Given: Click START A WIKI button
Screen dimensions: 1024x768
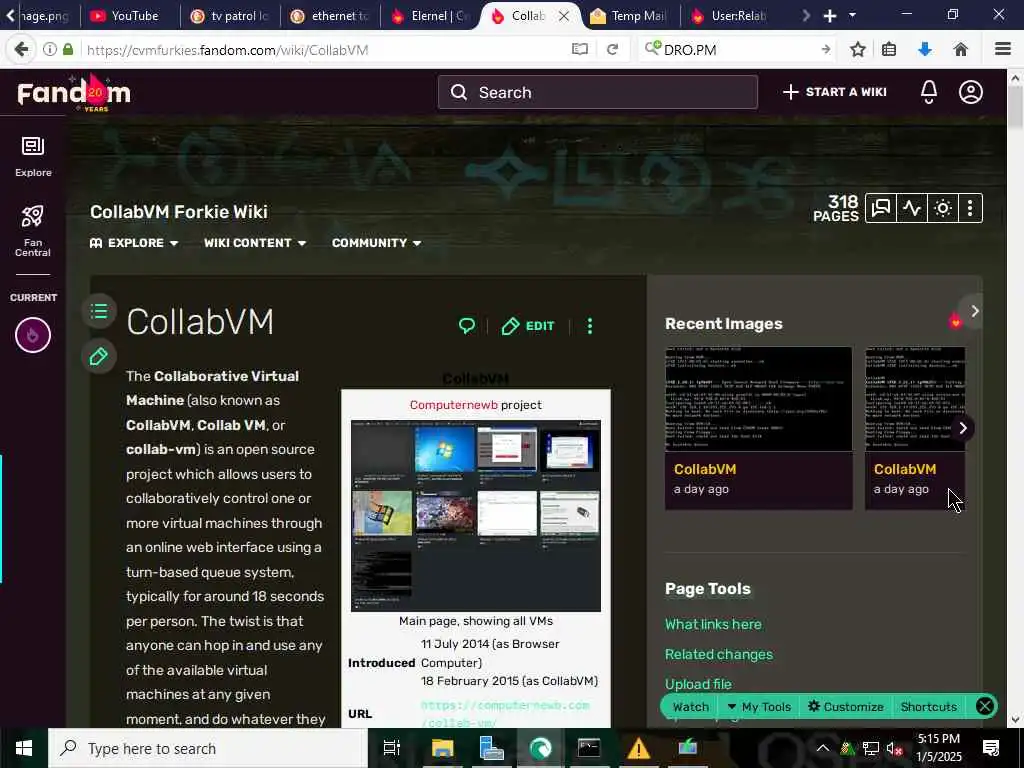Looking at the screenshot, I should (835, 92).
